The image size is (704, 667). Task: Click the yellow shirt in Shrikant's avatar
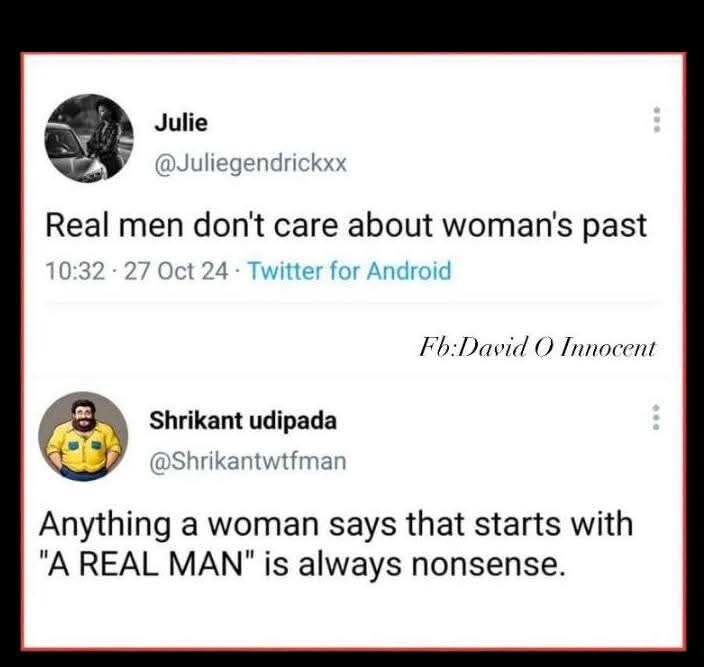[84, 447]
